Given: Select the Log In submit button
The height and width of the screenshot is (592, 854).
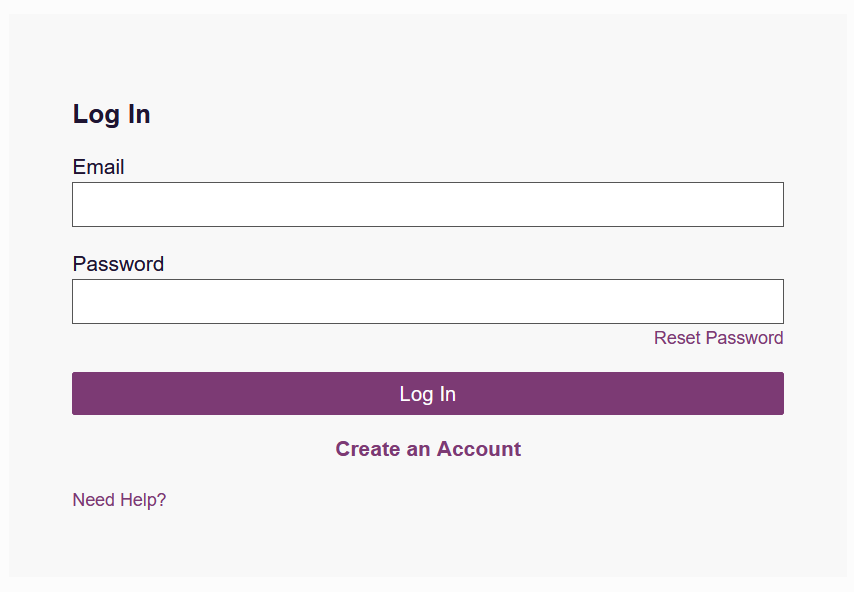Looking at the screenshot, I should [427, 394].
